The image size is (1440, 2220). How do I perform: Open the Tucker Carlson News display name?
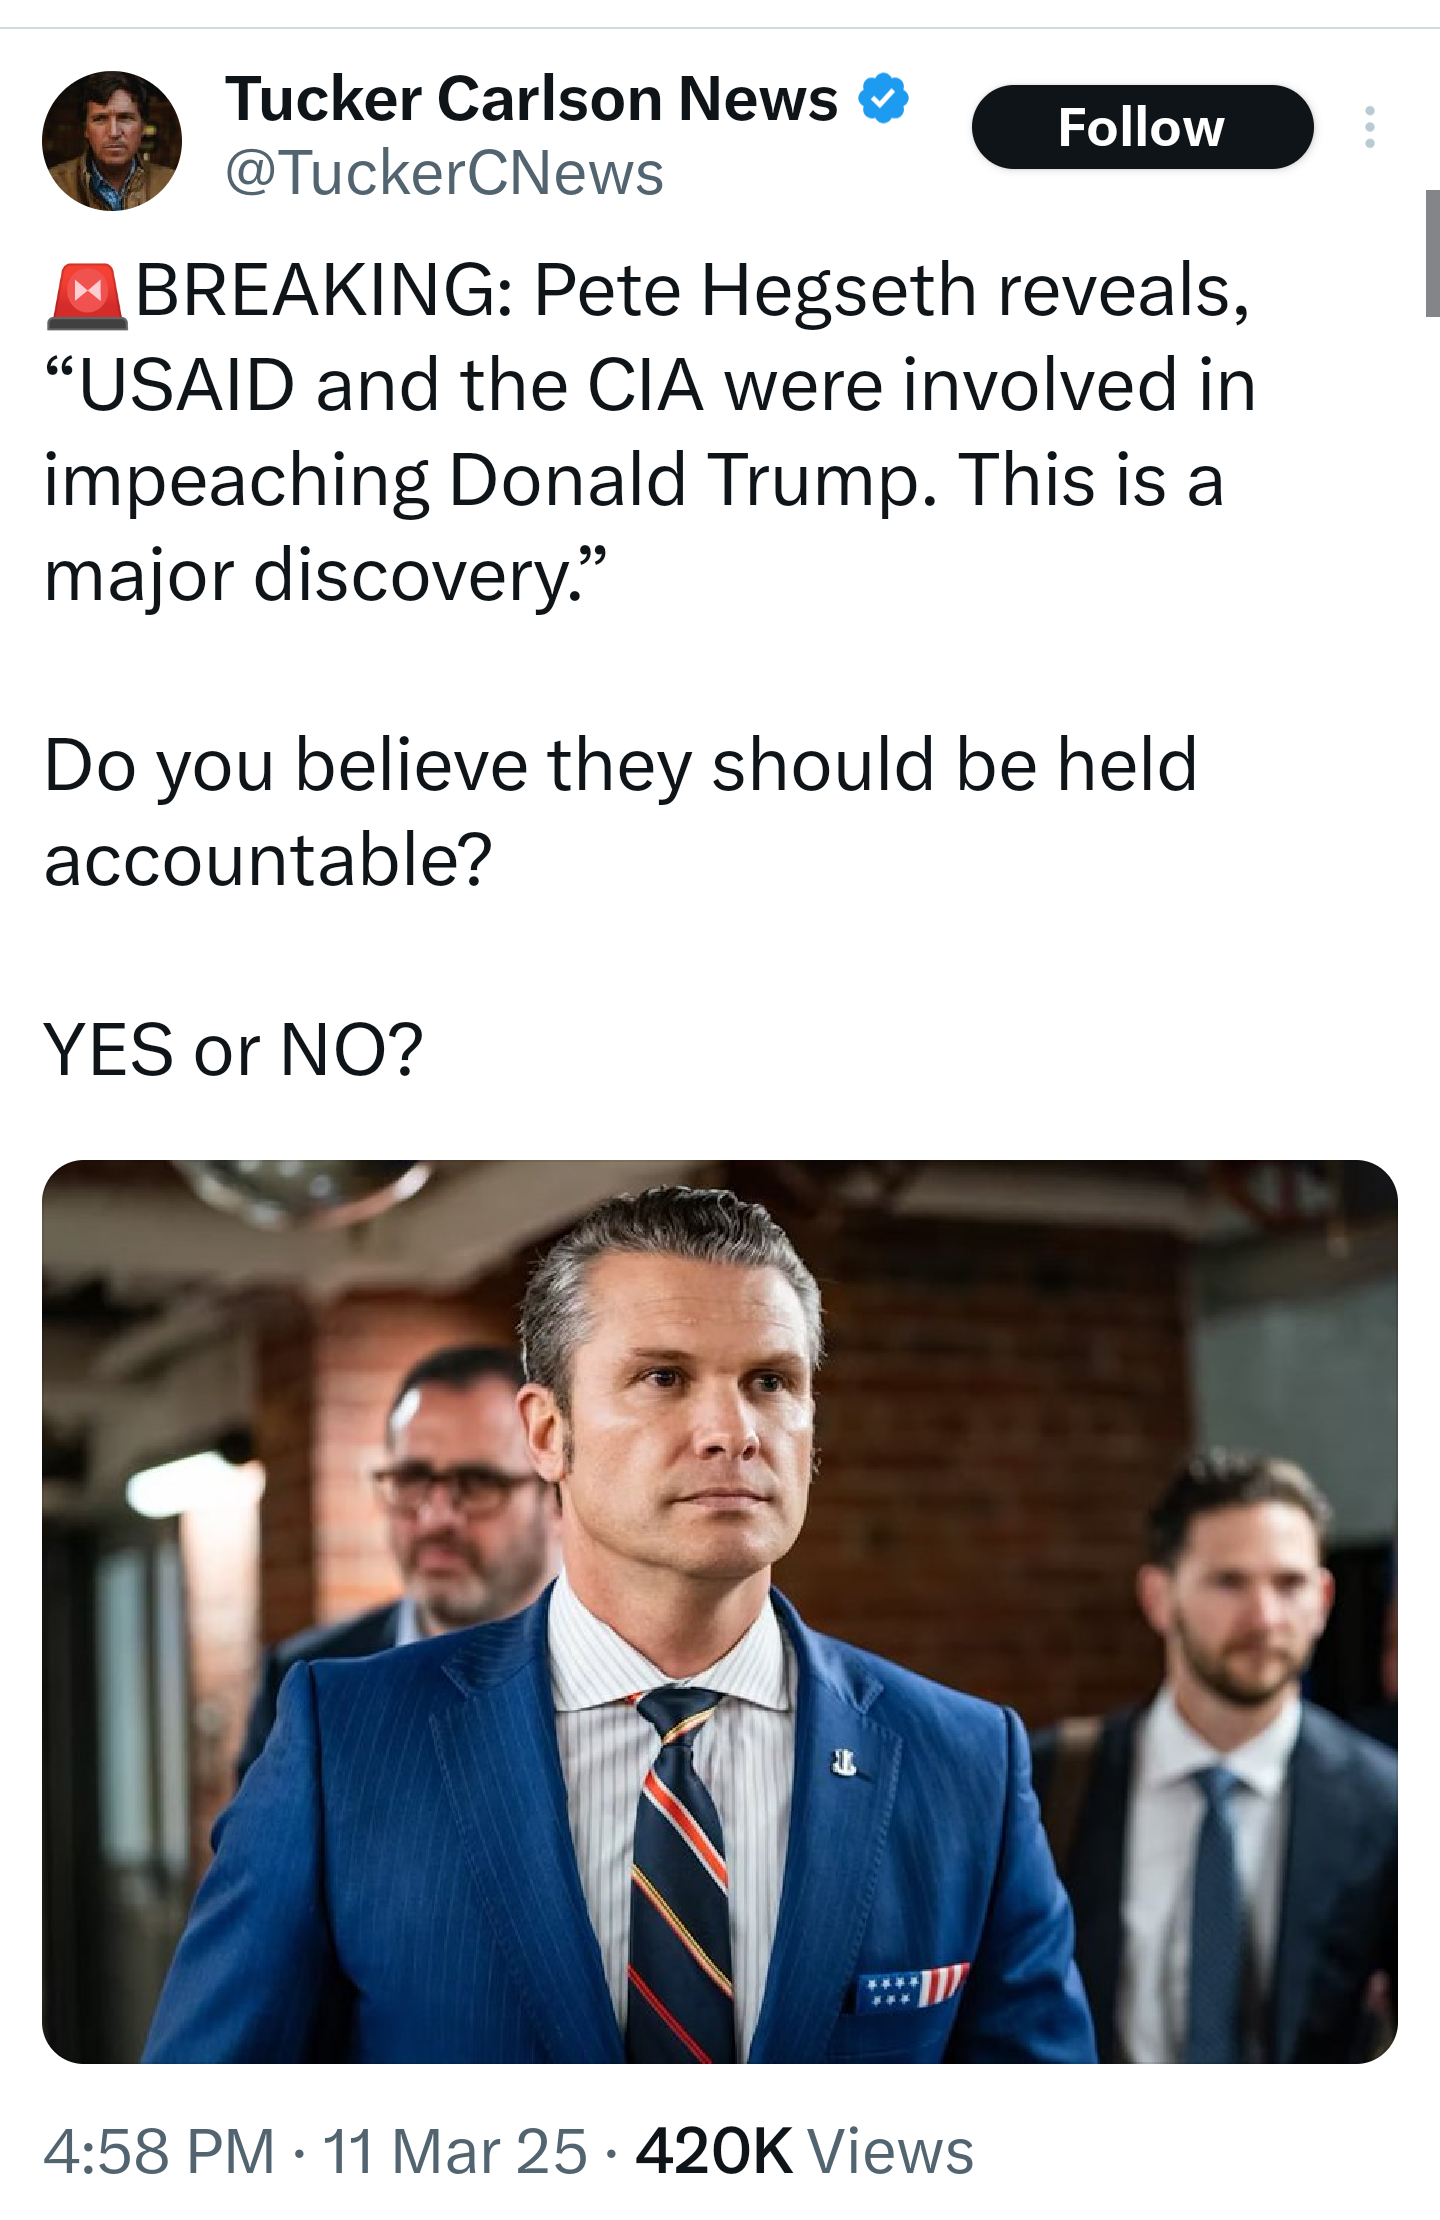click(531, 99)
